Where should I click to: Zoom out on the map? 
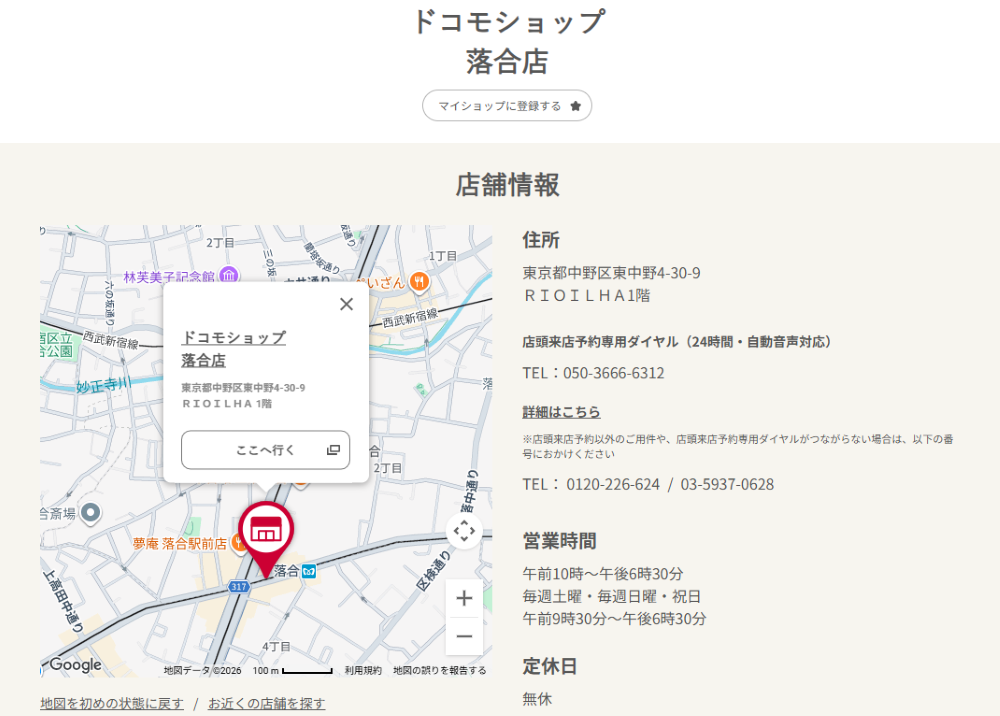pos(464,636)
